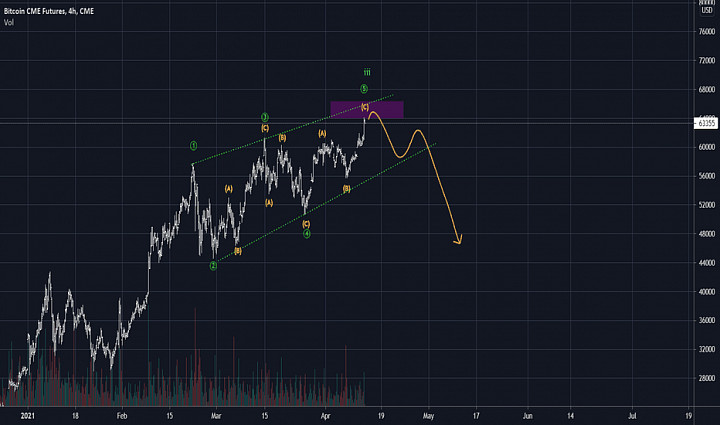Click the 72000 price axis label
The image size is (720, 425).
707,61
